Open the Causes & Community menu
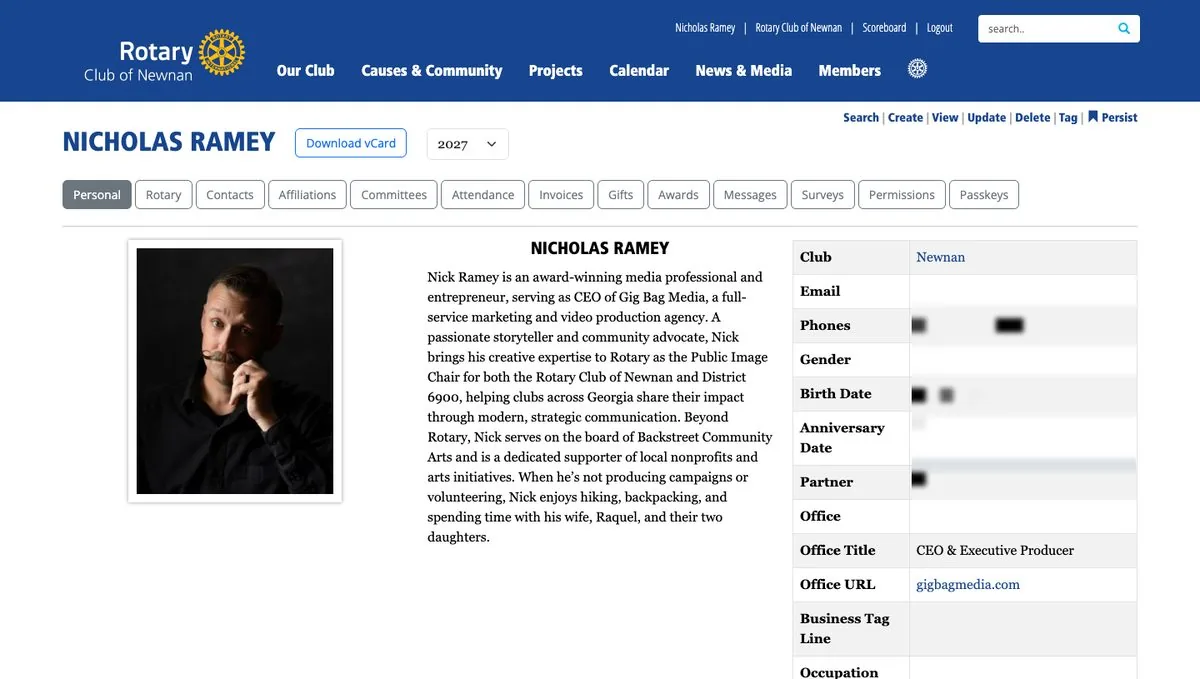 [x=431, y=70]
